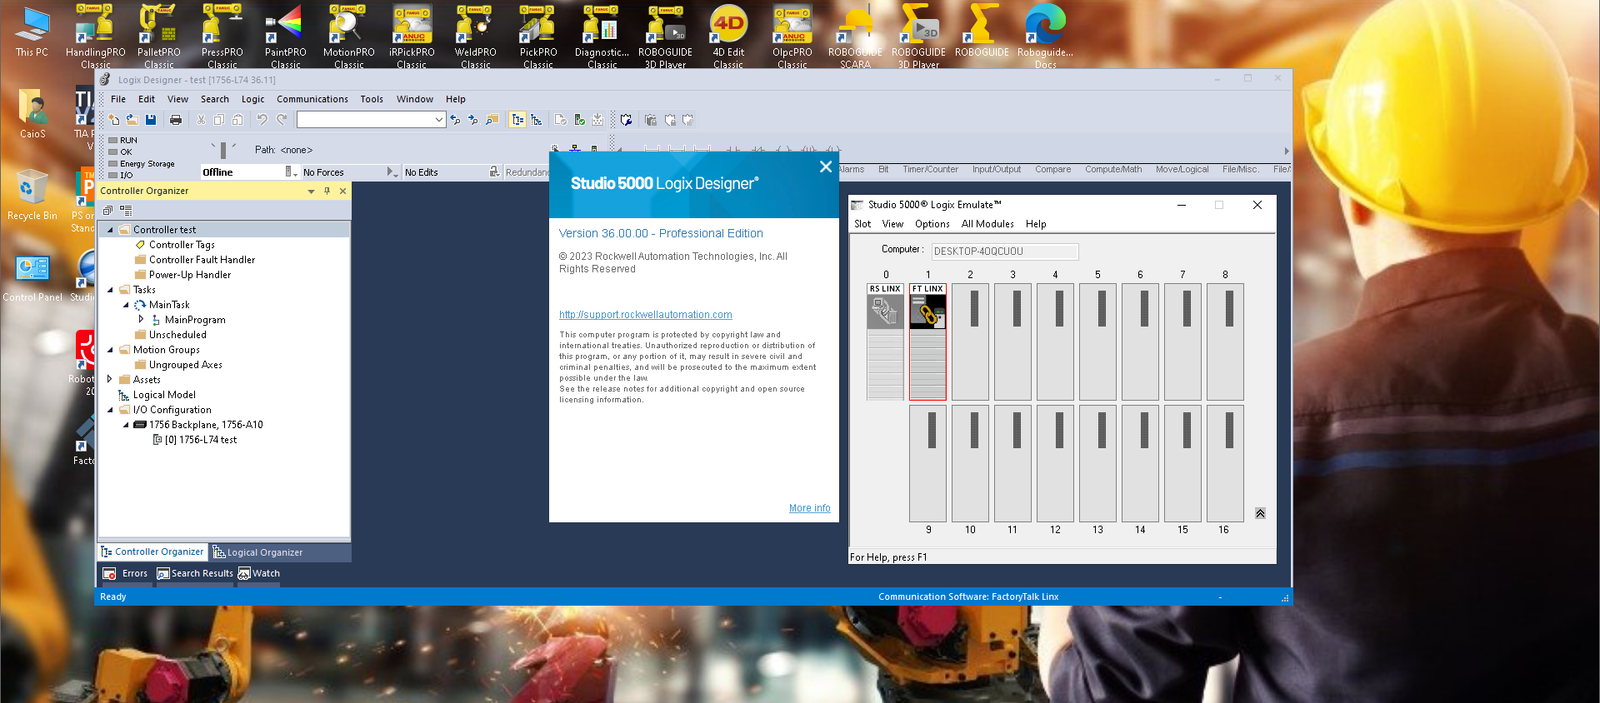Expand the MainProgram tree node
Viewport: 1600px width, 703px height.
(141, 320)
